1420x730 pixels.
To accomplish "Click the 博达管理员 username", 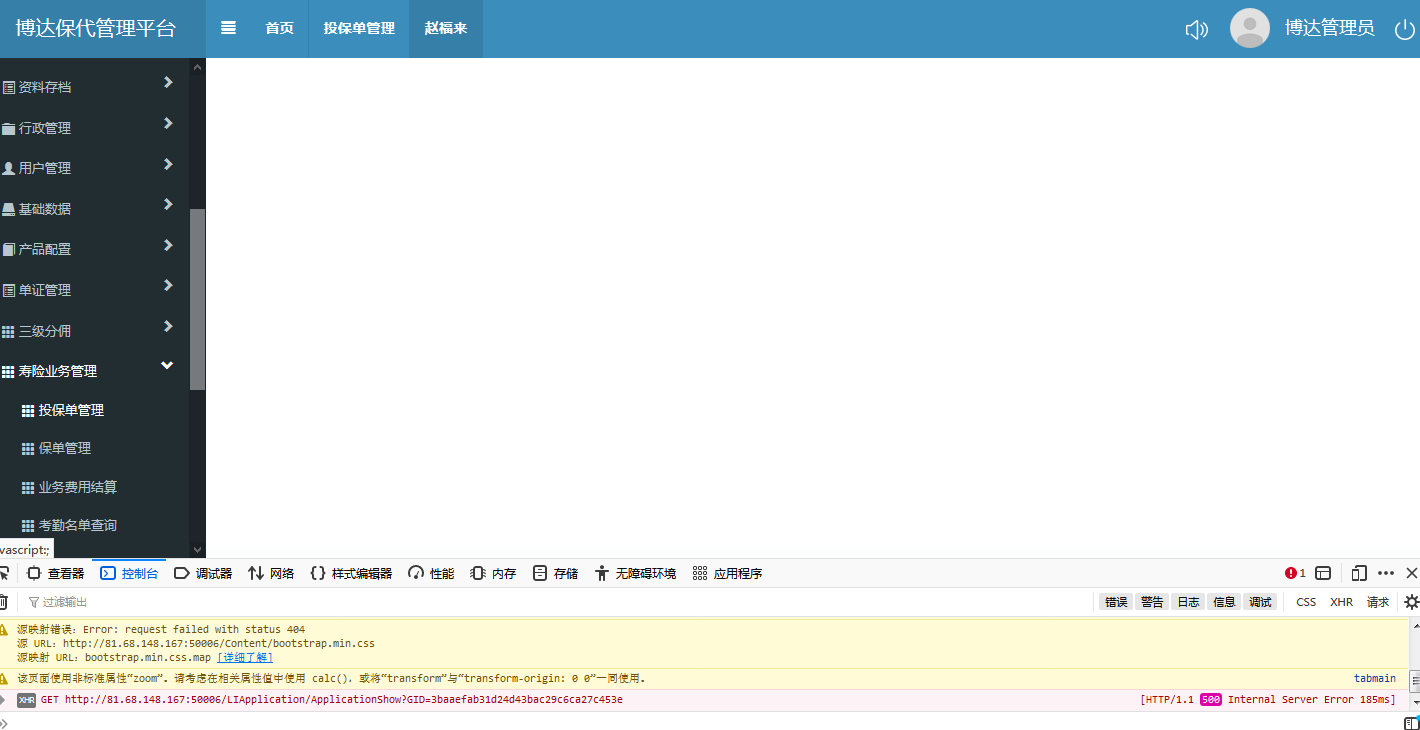I will tap(1329, 28).
